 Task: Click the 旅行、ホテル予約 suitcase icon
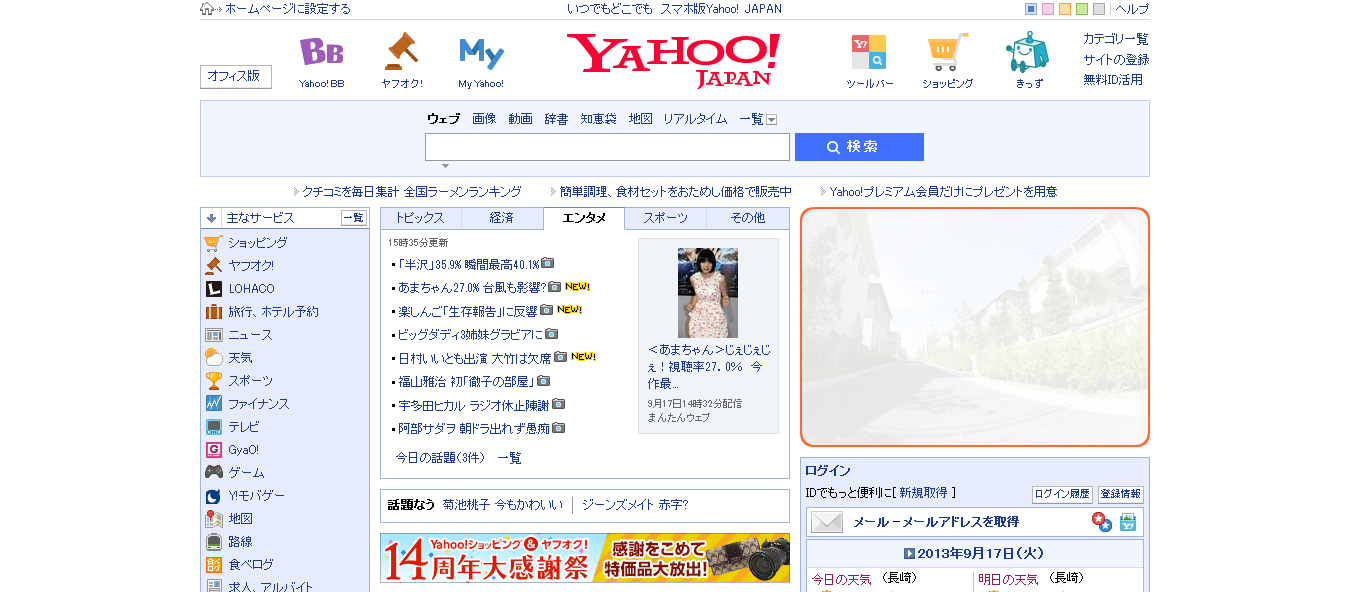click(x=213, y=312)
